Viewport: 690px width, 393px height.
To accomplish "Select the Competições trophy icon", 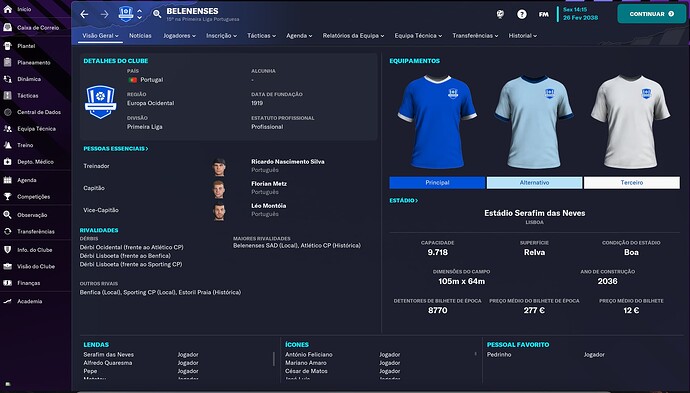I will click(x=7, y=197).
